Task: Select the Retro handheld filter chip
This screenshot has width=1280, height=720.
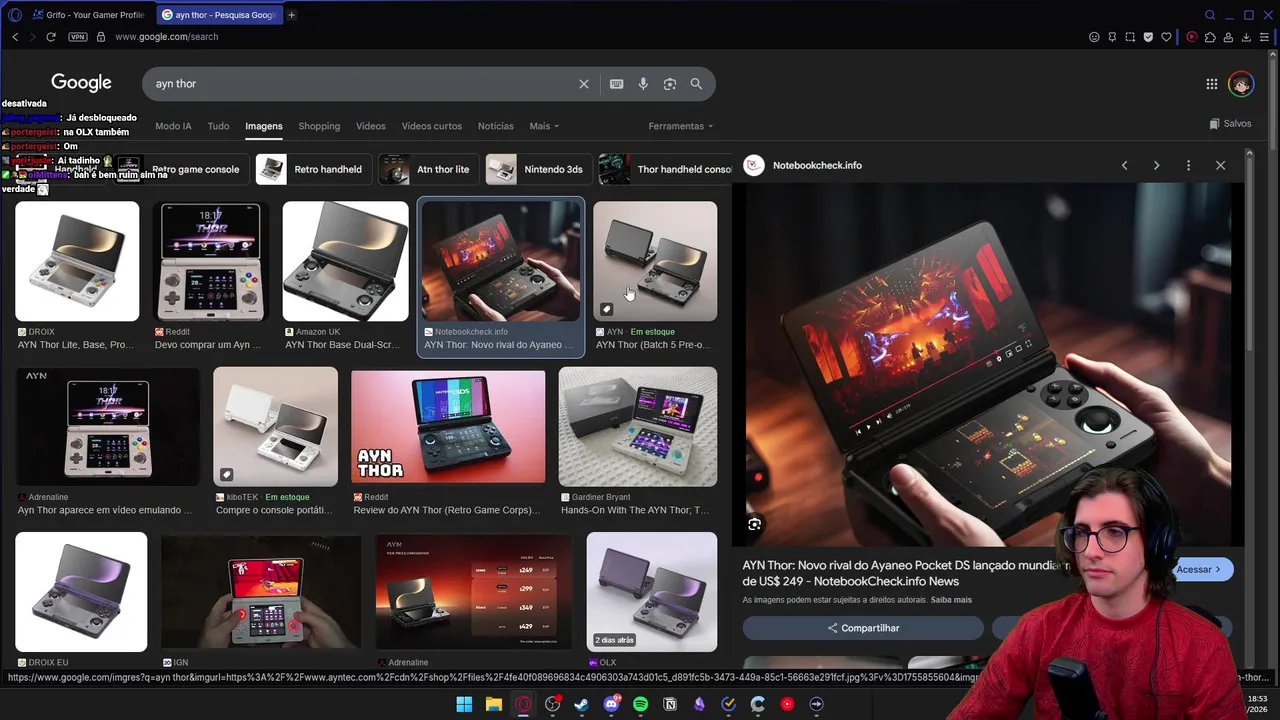Action: tap(315, 169)
